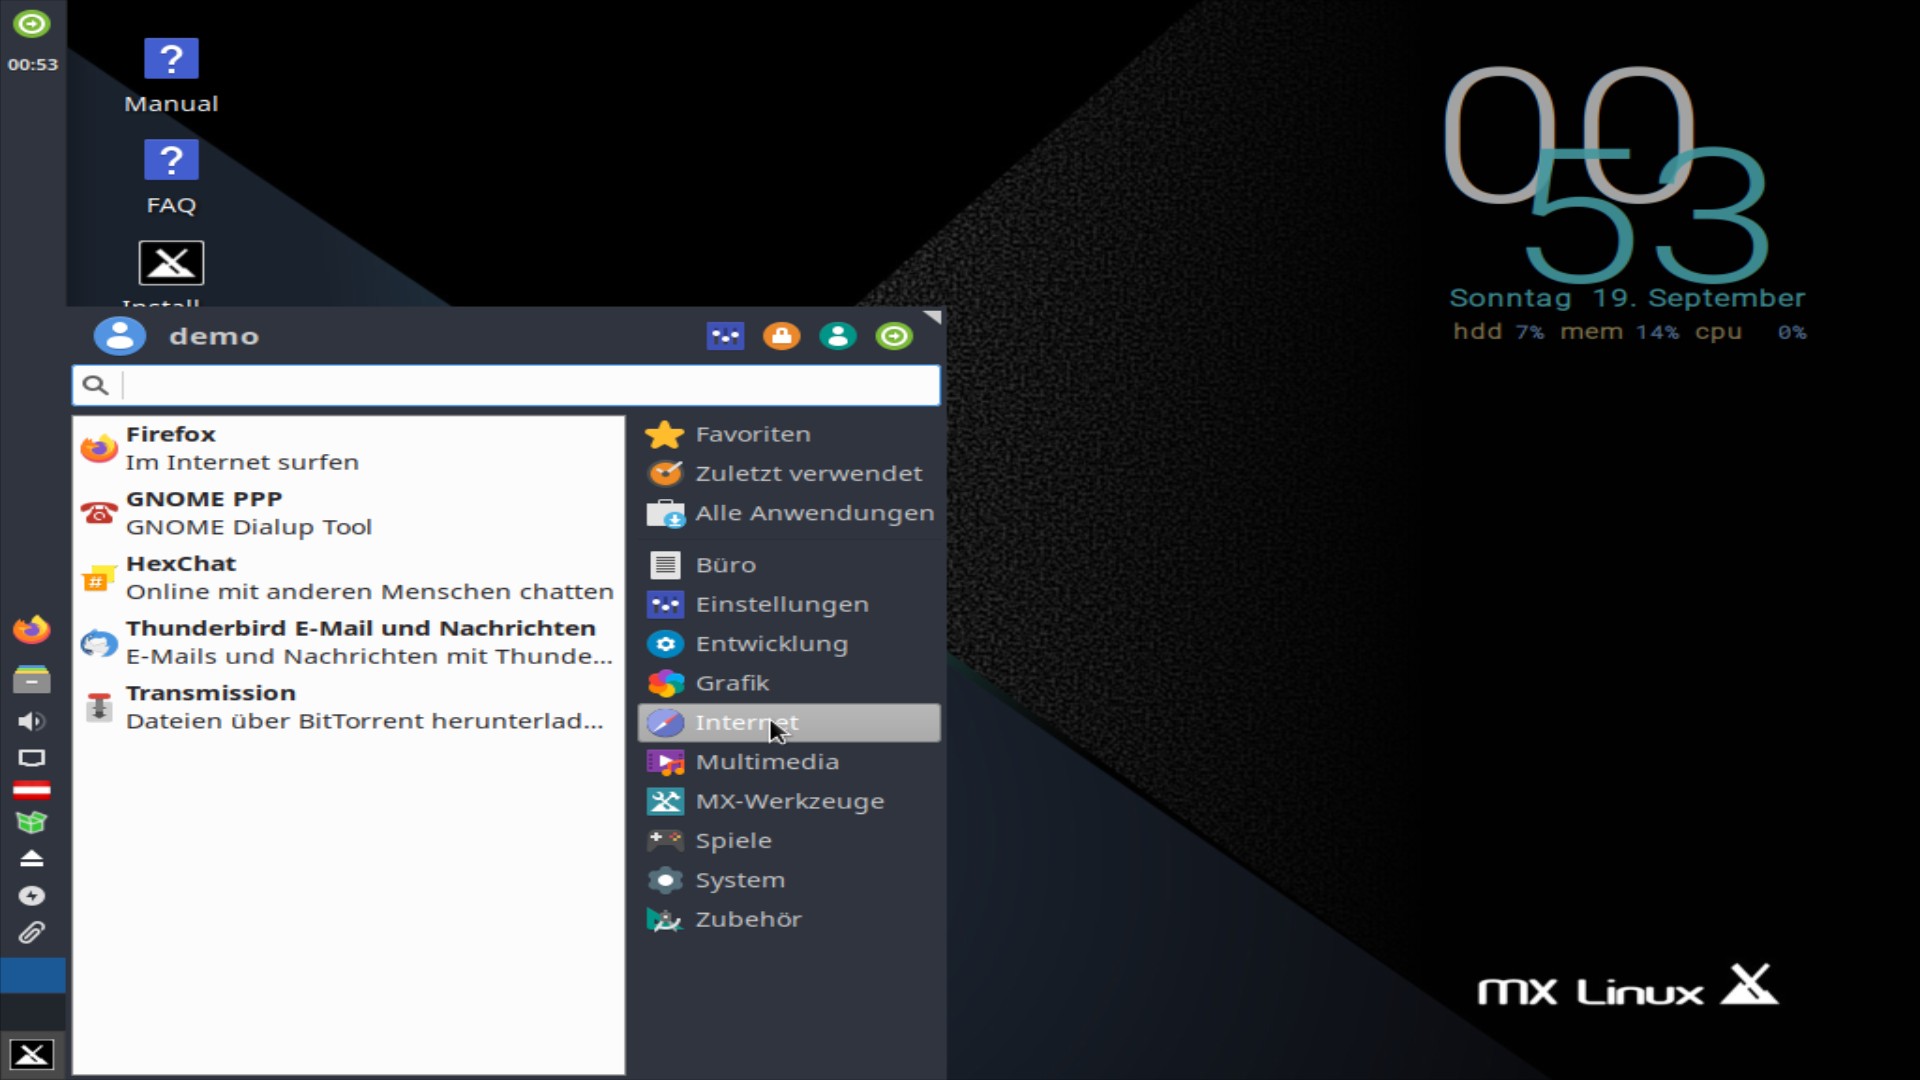Lock the screen with the orange padlock icon
Viewport: 1920px width, 1080px height.
(781, 336)
